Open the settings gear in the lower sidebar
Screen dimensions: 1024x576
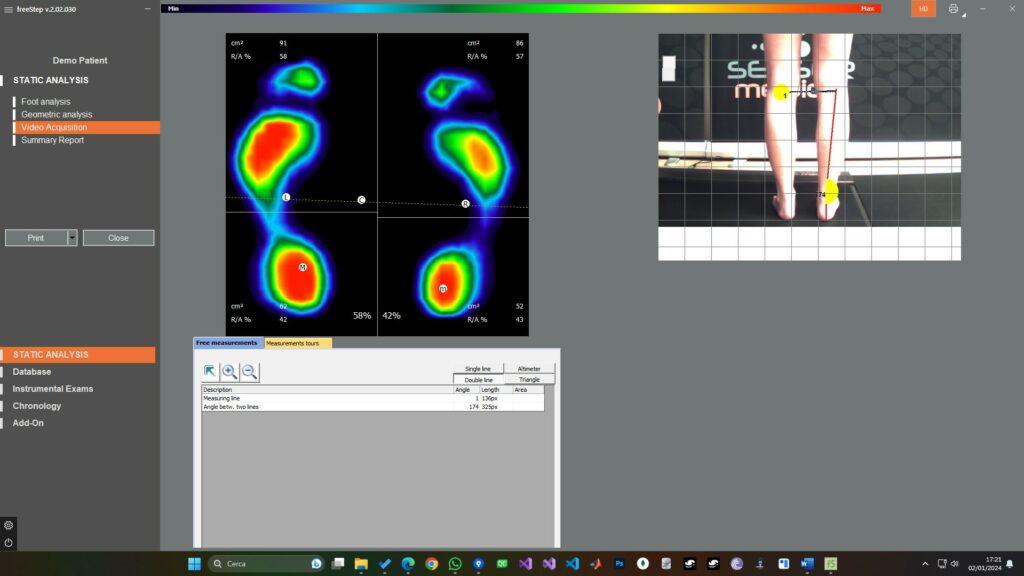coord(8,525)
